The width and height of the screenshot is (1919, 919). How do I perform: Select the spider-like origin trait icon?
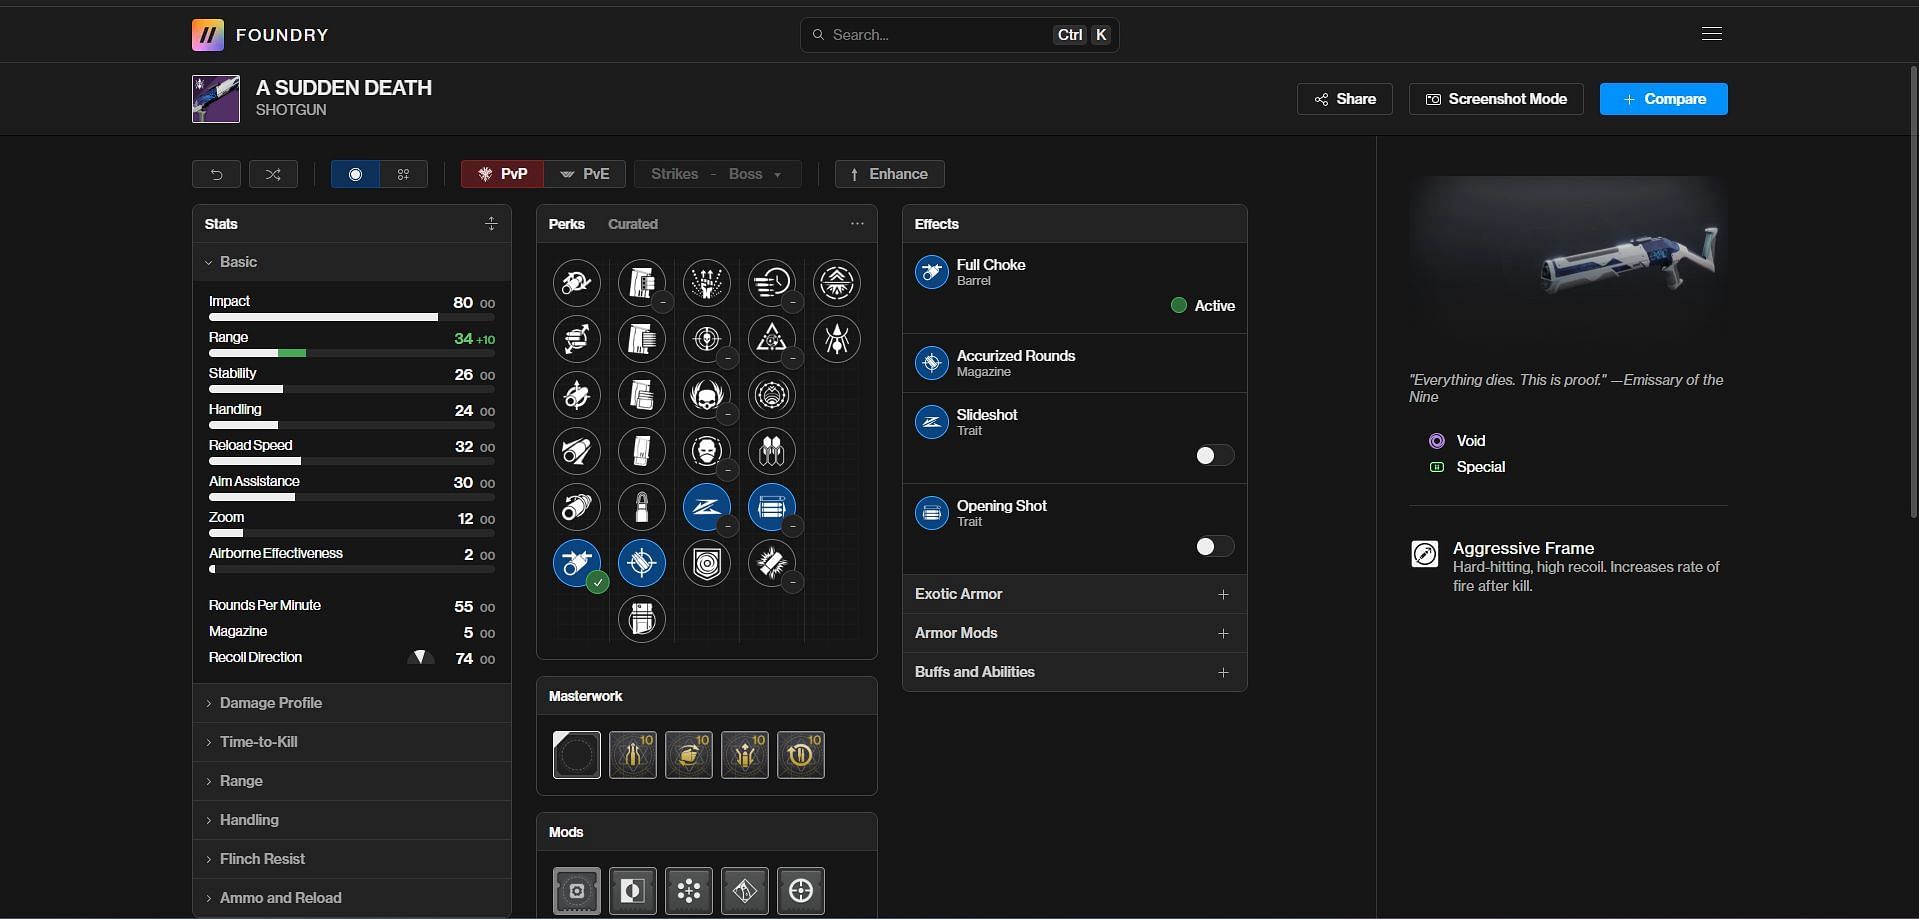(x=837, y=339)
